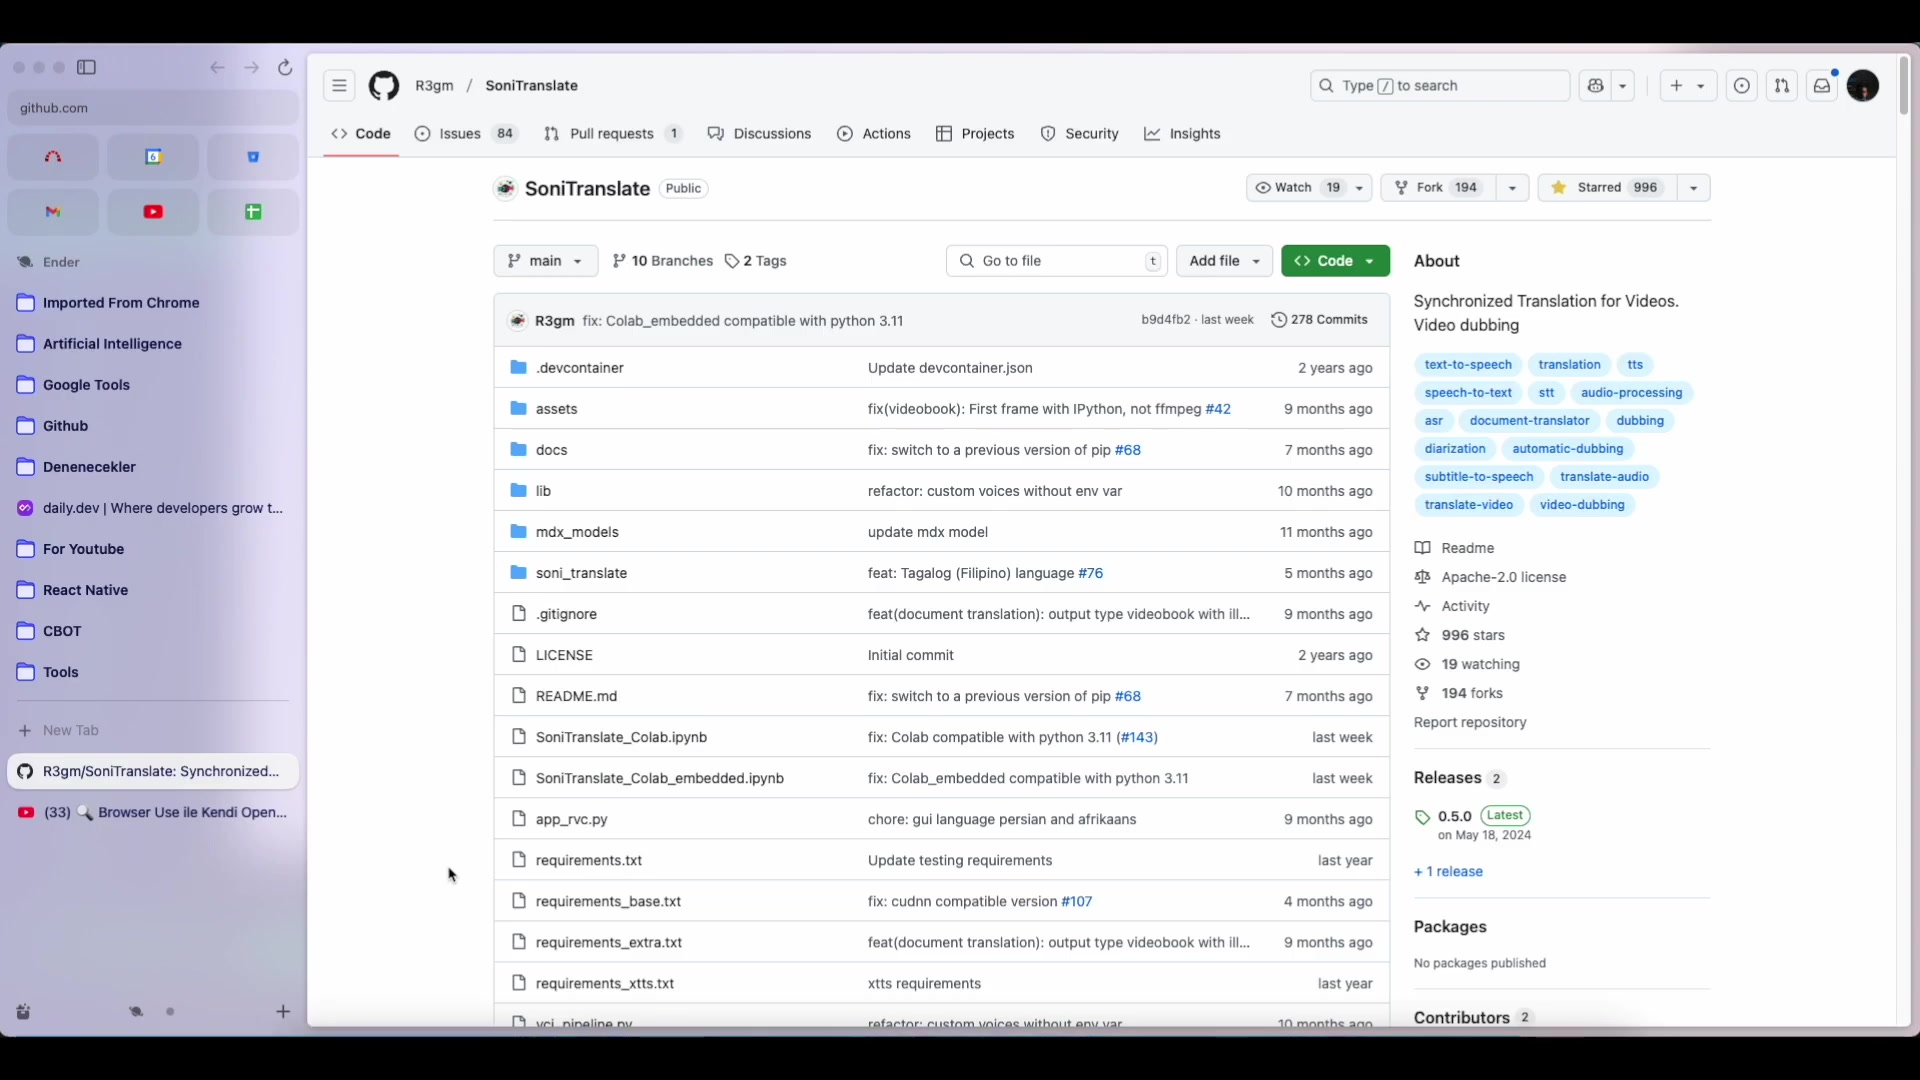Click the bottom-left sidebar archive icon
The image size is (1920, 1080).
pyautogui.click(x=23, y=1012)
